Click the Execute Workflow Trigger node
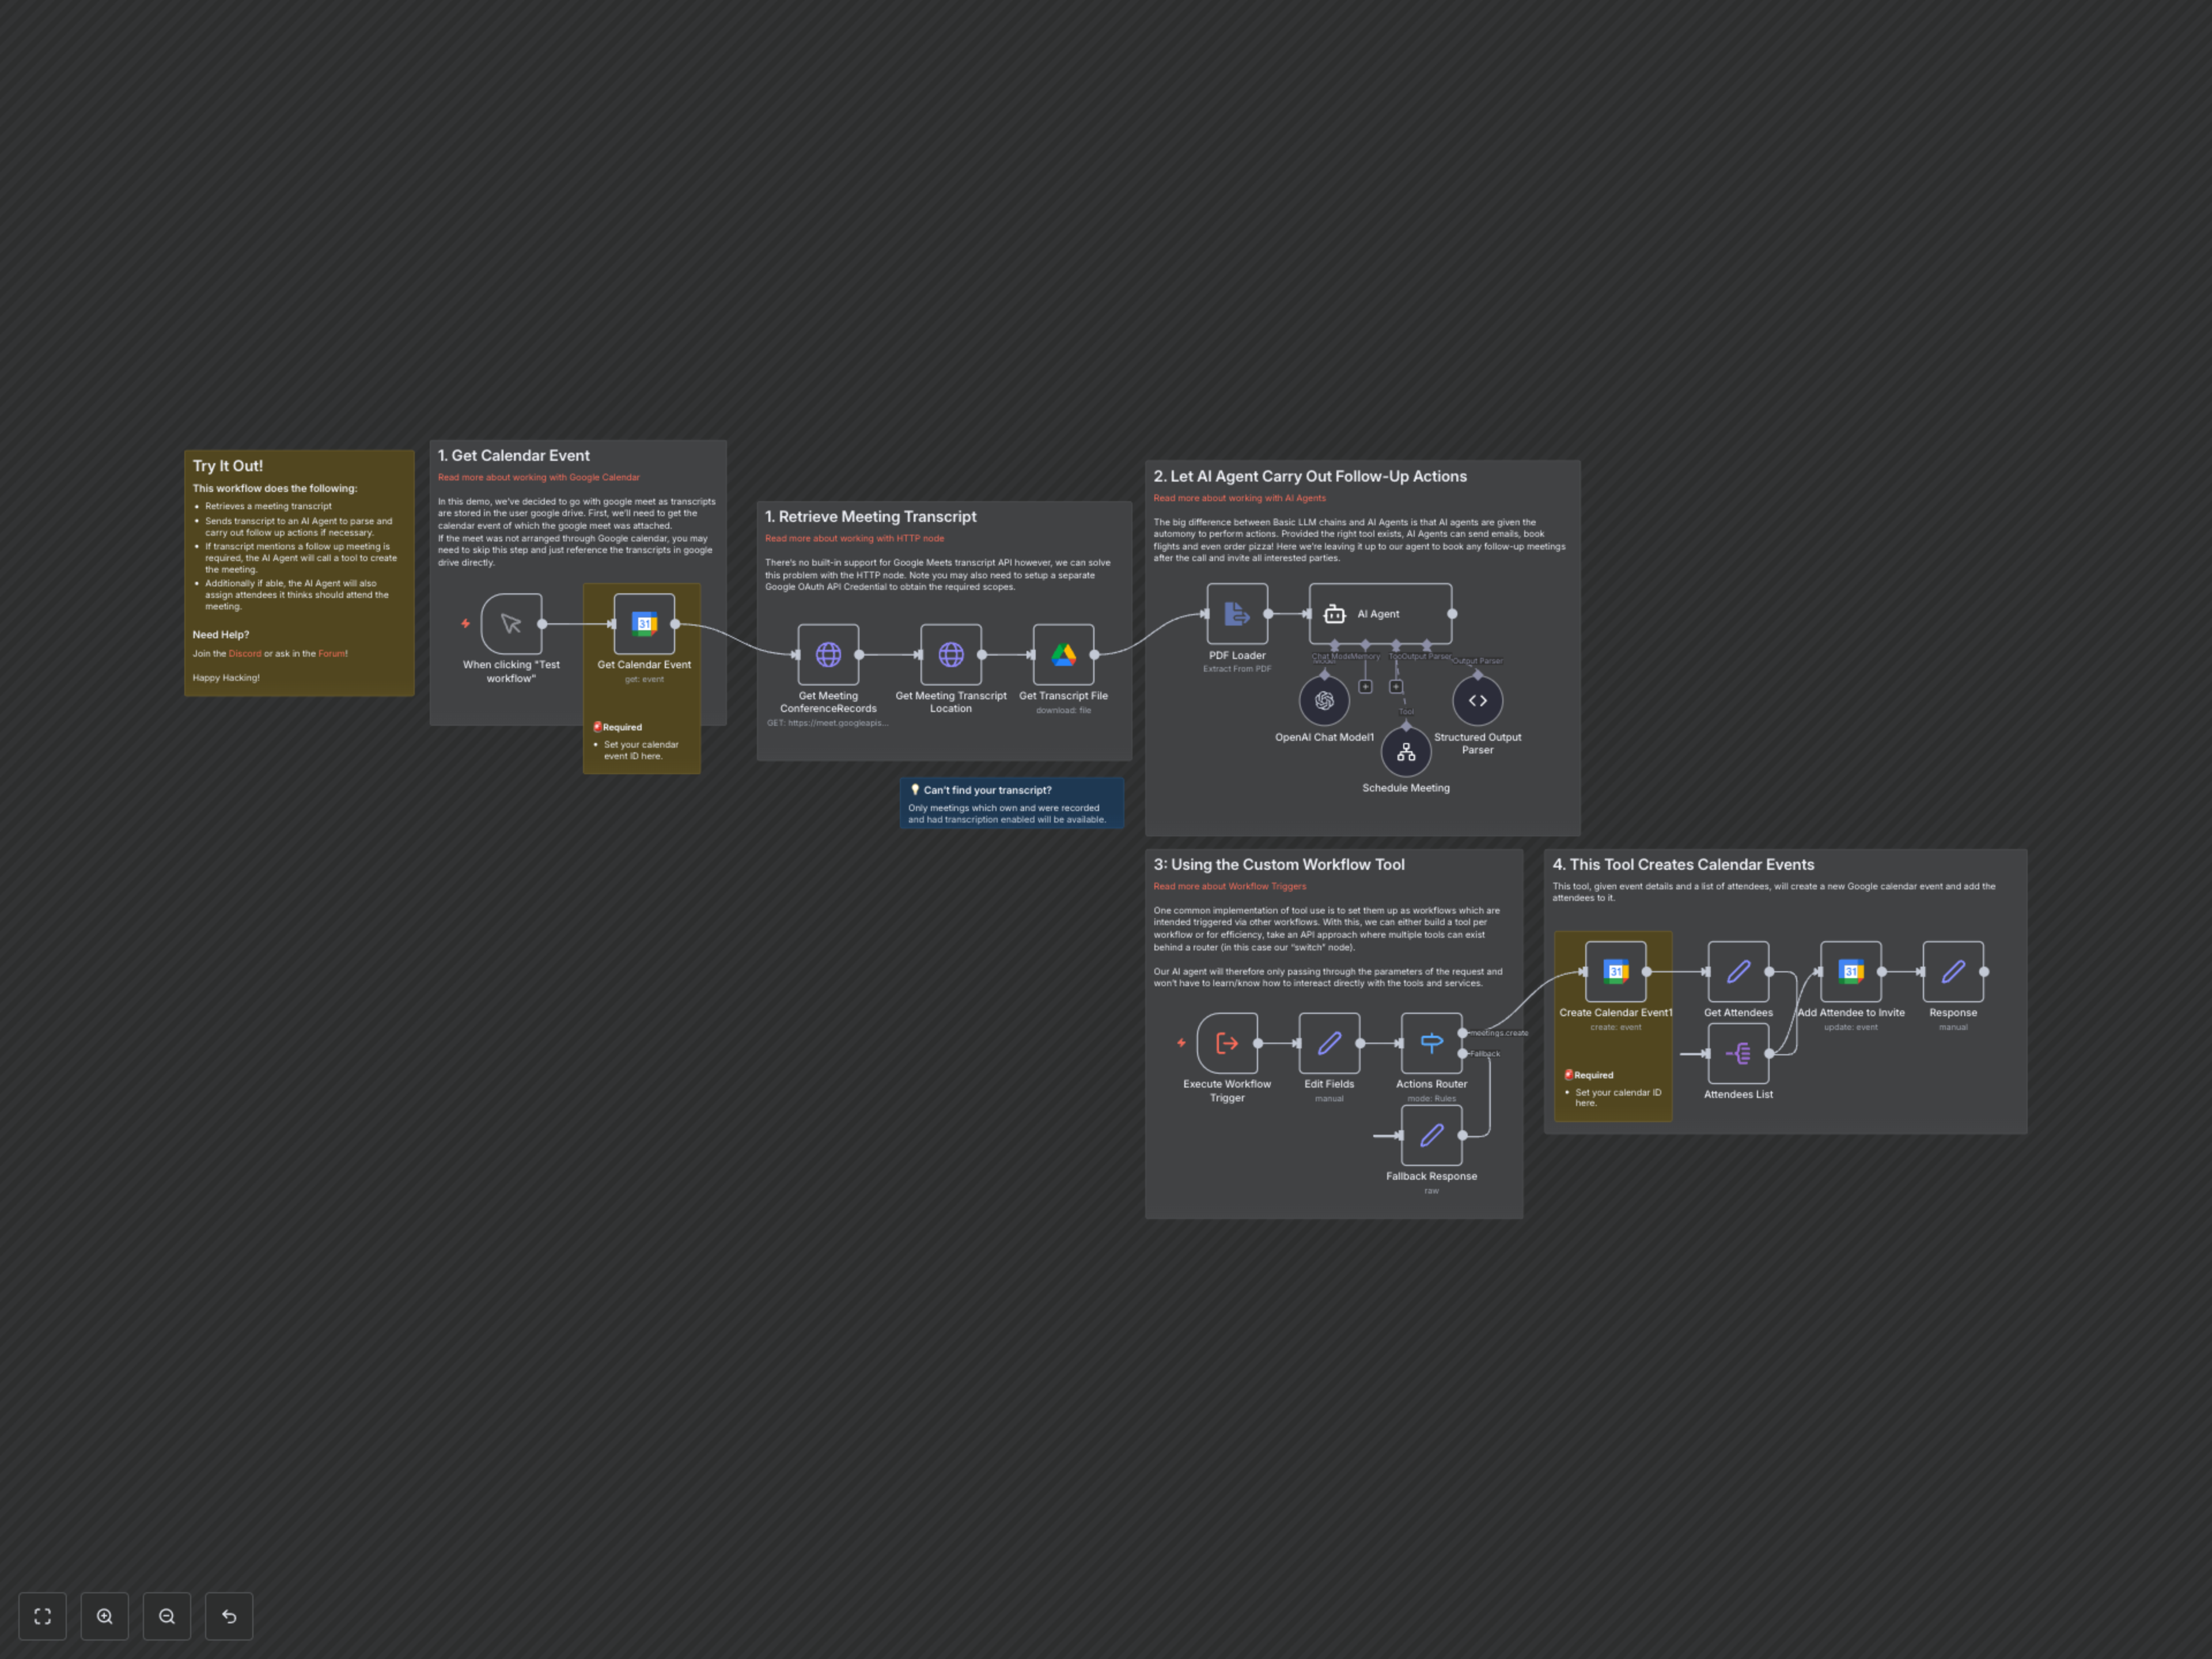 pyautogui.click(x=1227, y=1043)
